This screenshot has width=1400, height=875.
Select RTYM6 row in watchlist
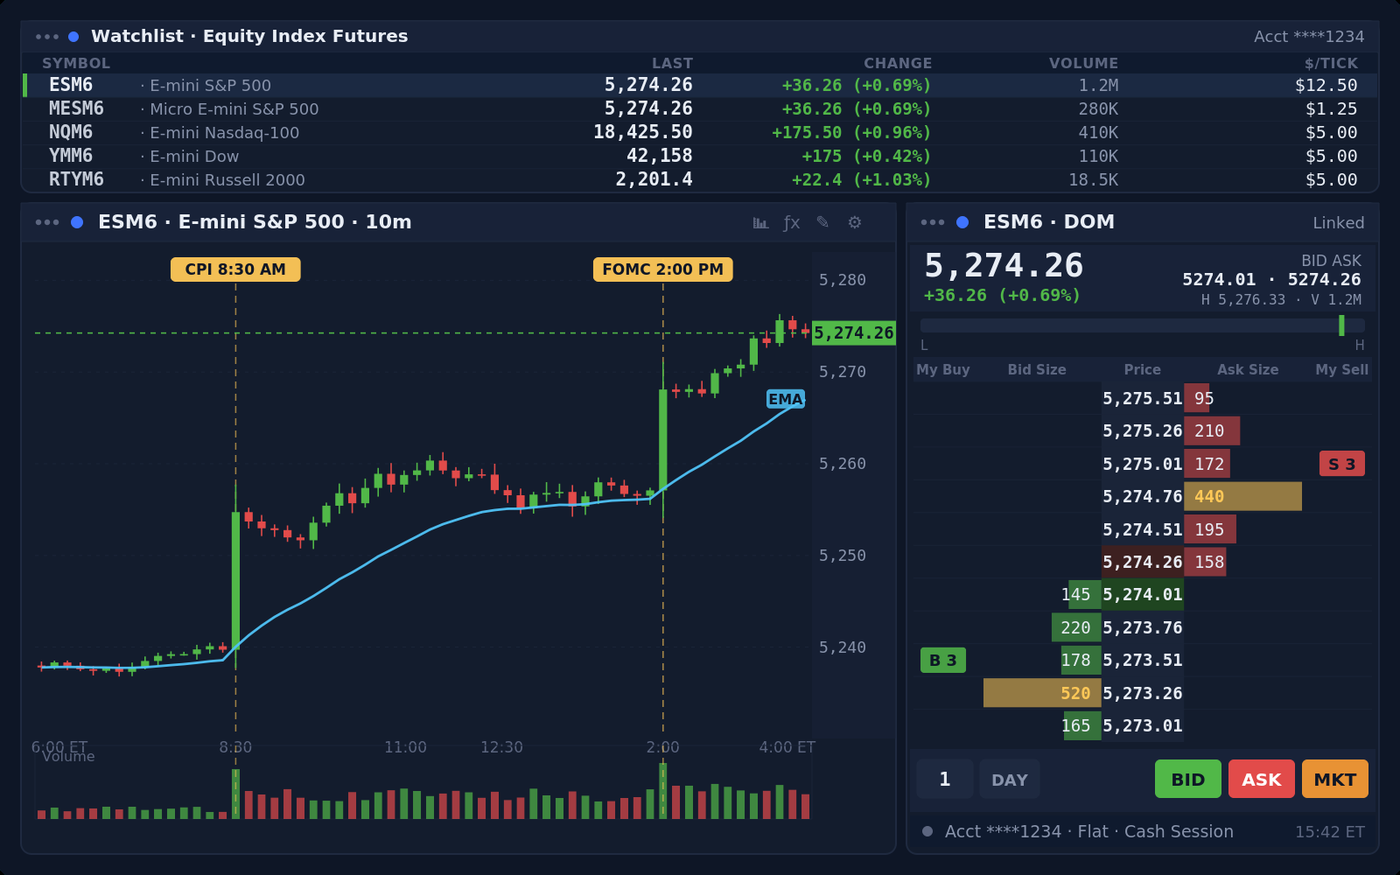pos(699,180)
